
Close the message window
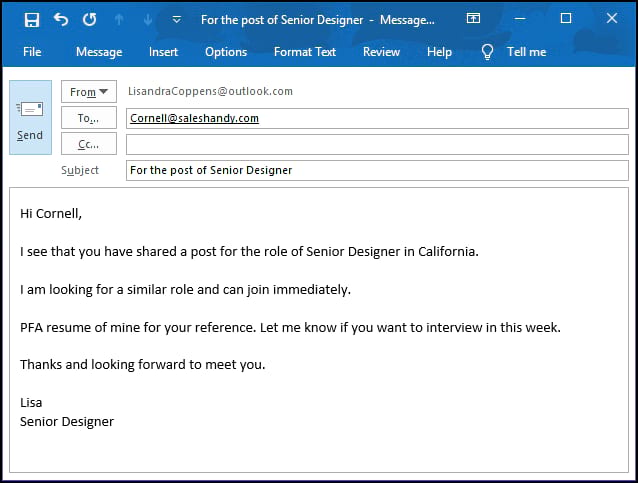tap(612, 18)
